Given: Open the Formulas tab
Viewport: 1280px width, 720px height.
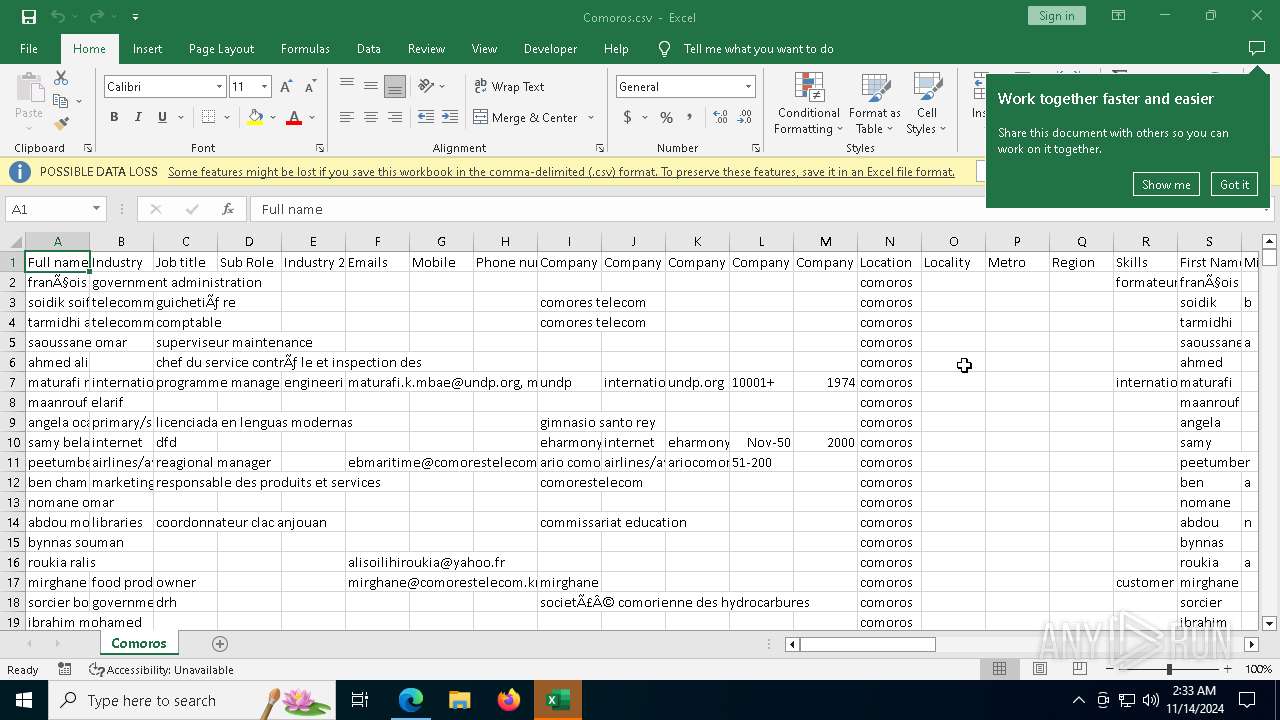Looking at the screenshot, I should [305, 48].
